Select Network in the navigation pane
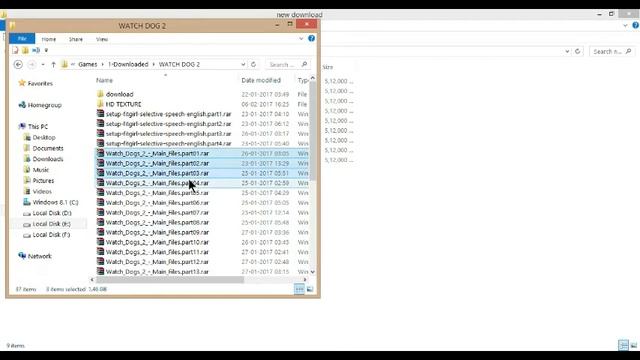Viewport: 640px width, 360px height. click(x=40, y=256)
